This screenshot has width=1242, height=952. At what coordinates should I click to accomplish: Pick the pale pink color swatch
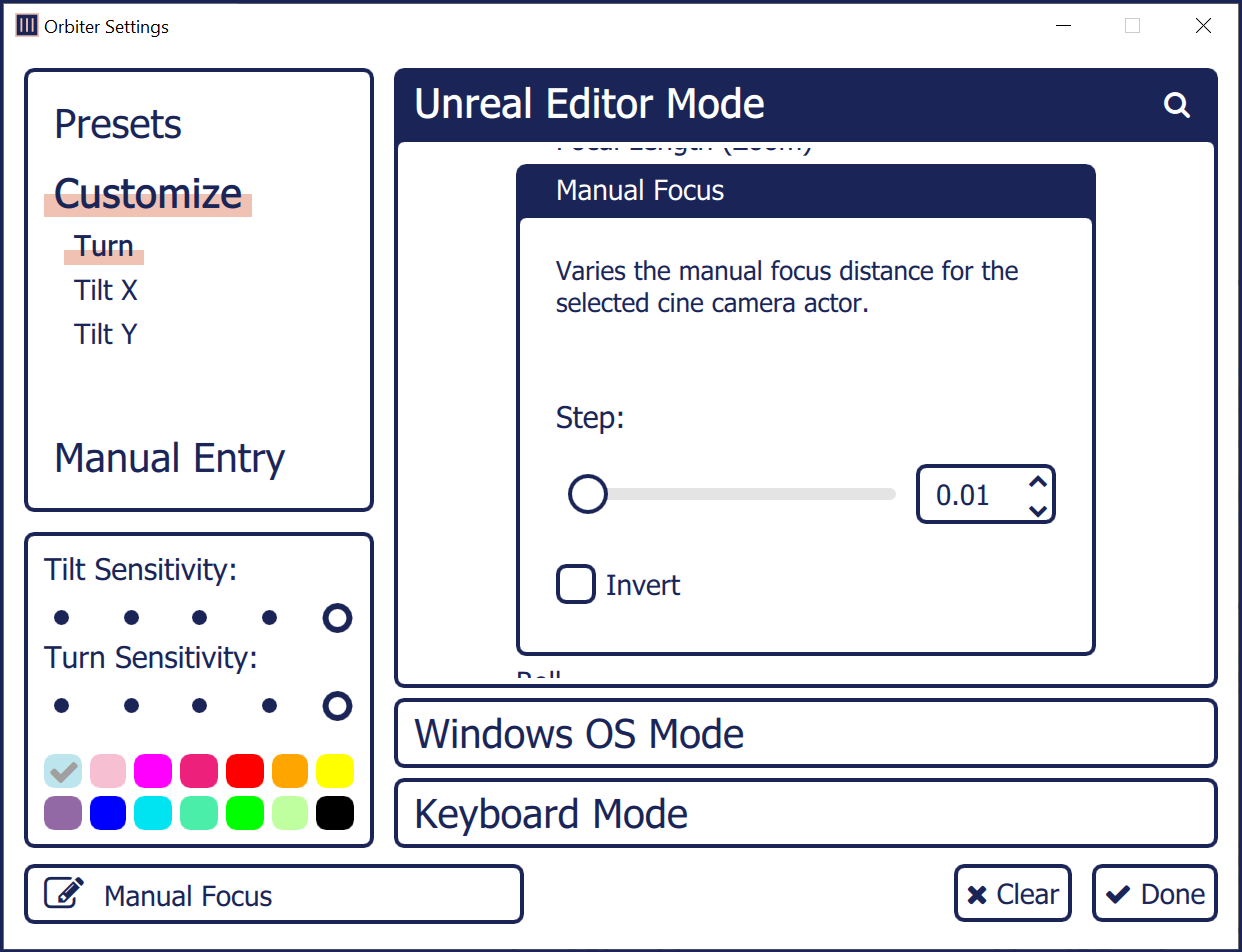click(x=108, y=771)
